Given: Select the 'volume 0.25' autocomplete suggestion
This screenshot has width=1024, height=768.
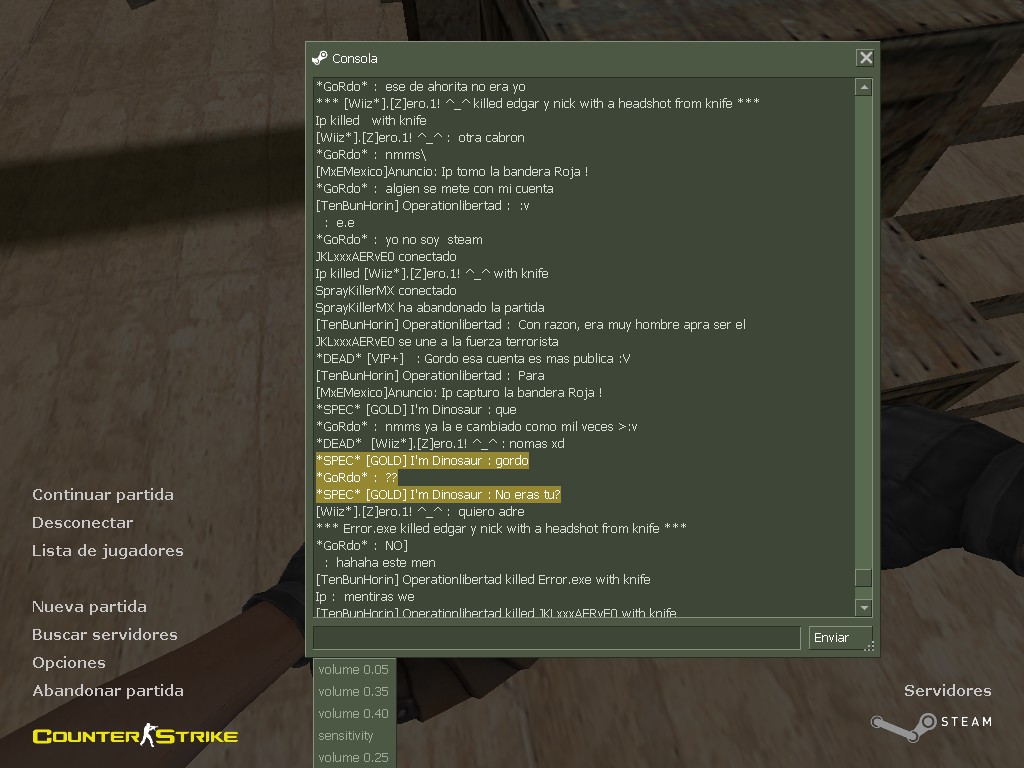Looking at the screenshot, I should point(353,758).
